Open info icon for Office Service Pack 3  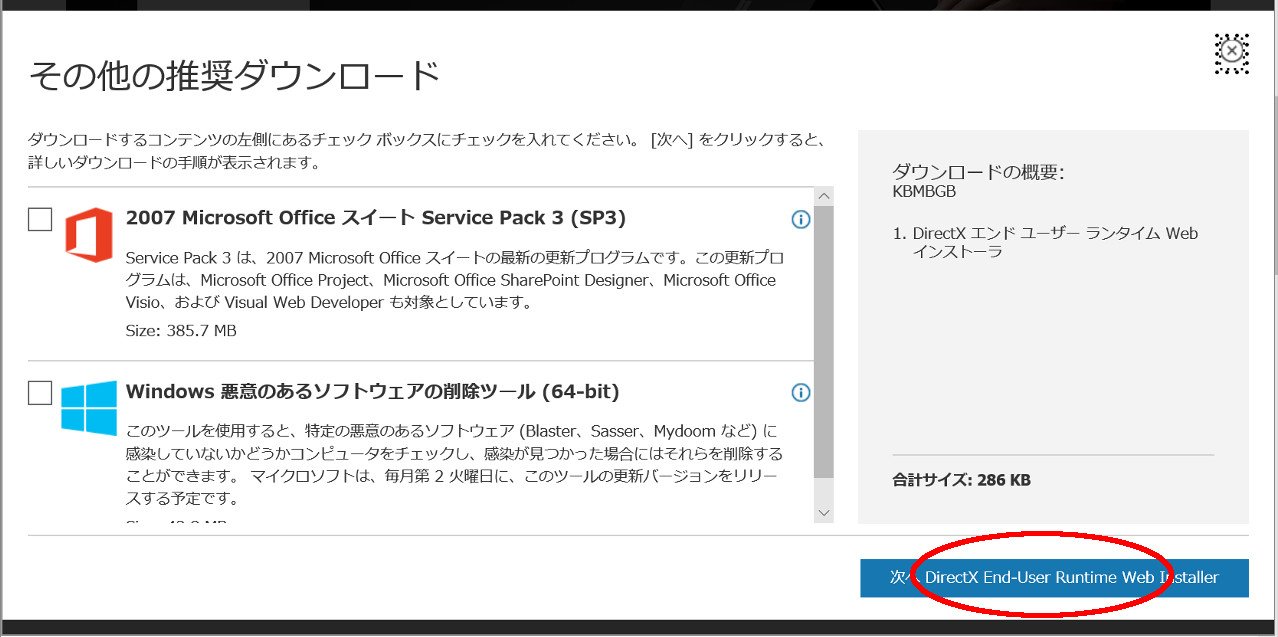[x=800, y=219]
